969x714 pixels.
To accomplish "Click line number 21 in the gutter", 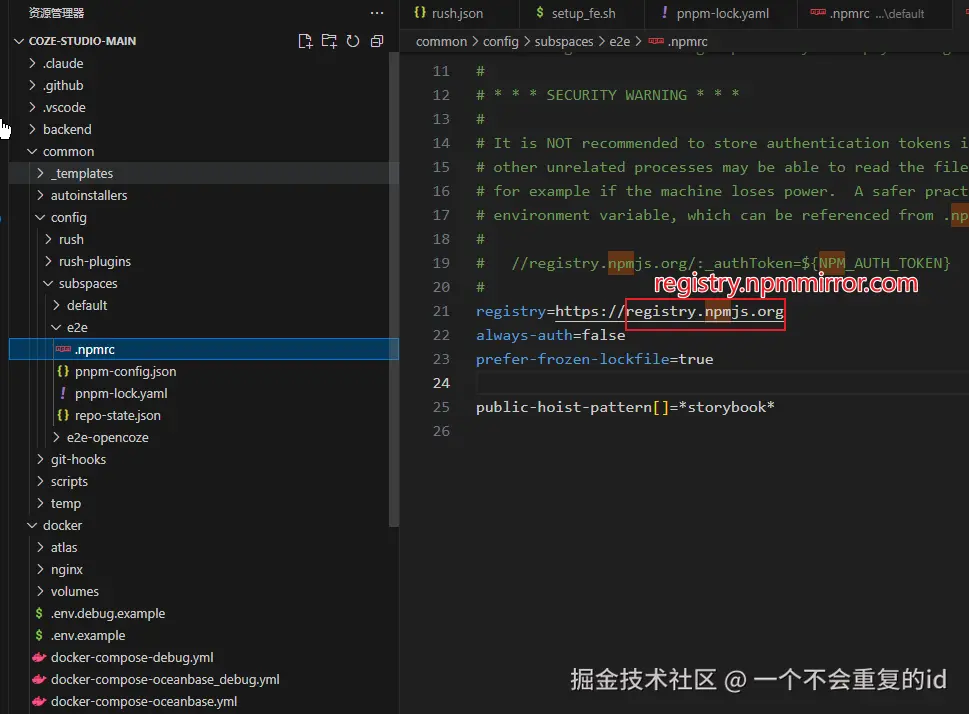I will tap(441, 311).
